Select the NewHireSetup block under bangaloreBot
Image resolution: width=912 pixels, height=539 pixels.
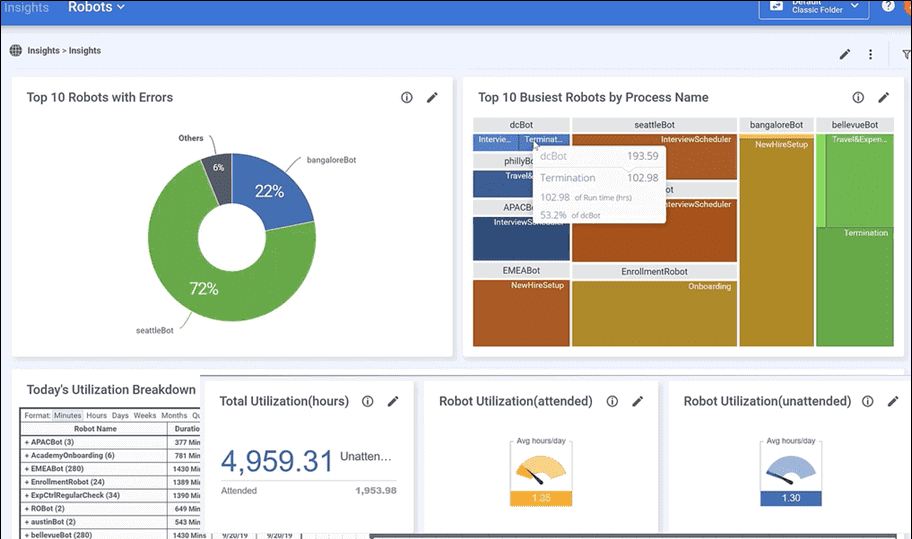[776, 242]
